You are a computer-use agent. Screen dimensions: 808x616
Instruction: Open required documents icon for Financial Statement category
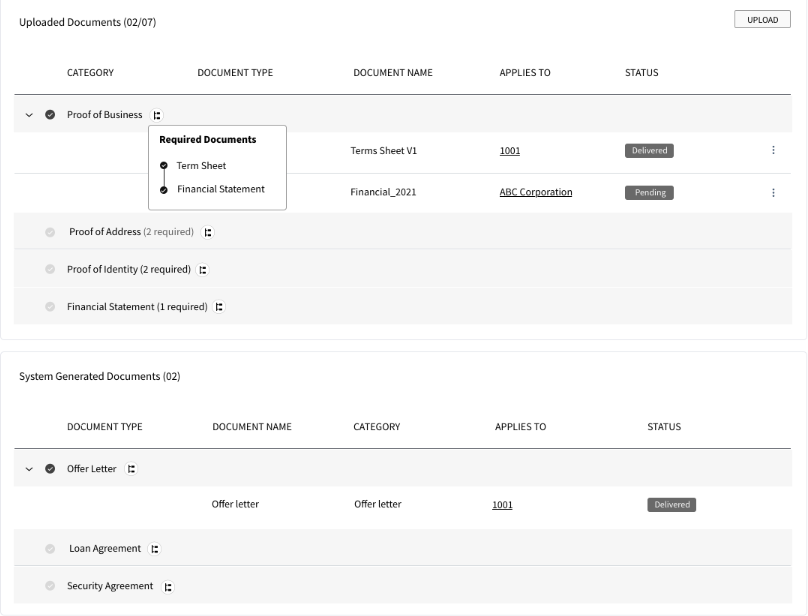pos(219,307)
